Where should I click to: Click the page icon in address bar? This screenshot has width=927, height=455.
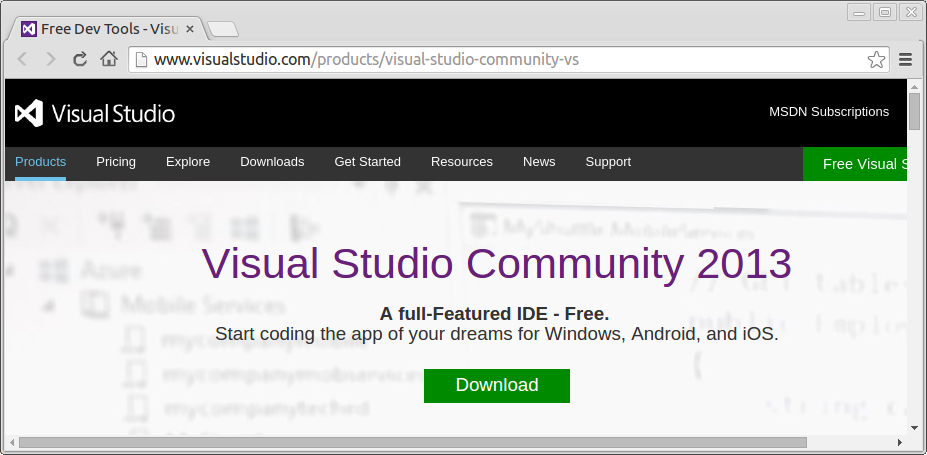[x=141, y=60]
